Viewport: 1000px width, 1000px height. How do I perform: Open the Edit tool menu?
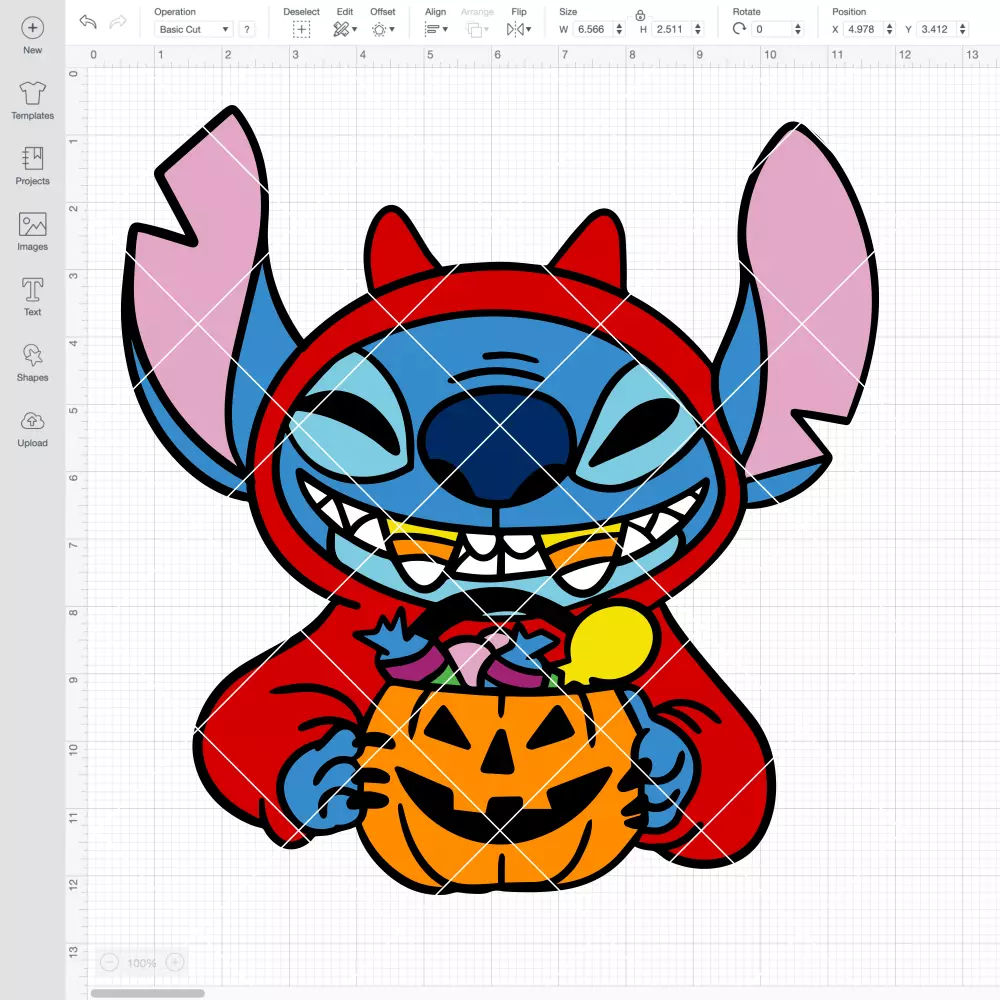(x=345, y=29)
